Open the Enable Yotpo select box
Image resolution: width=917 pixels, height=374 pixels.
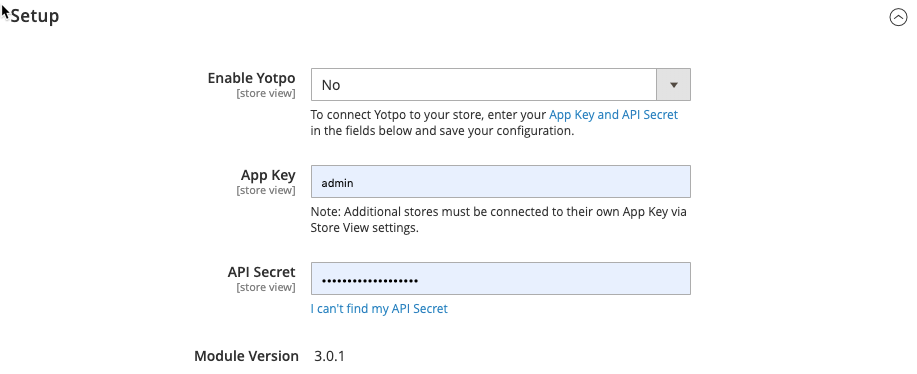500,85
